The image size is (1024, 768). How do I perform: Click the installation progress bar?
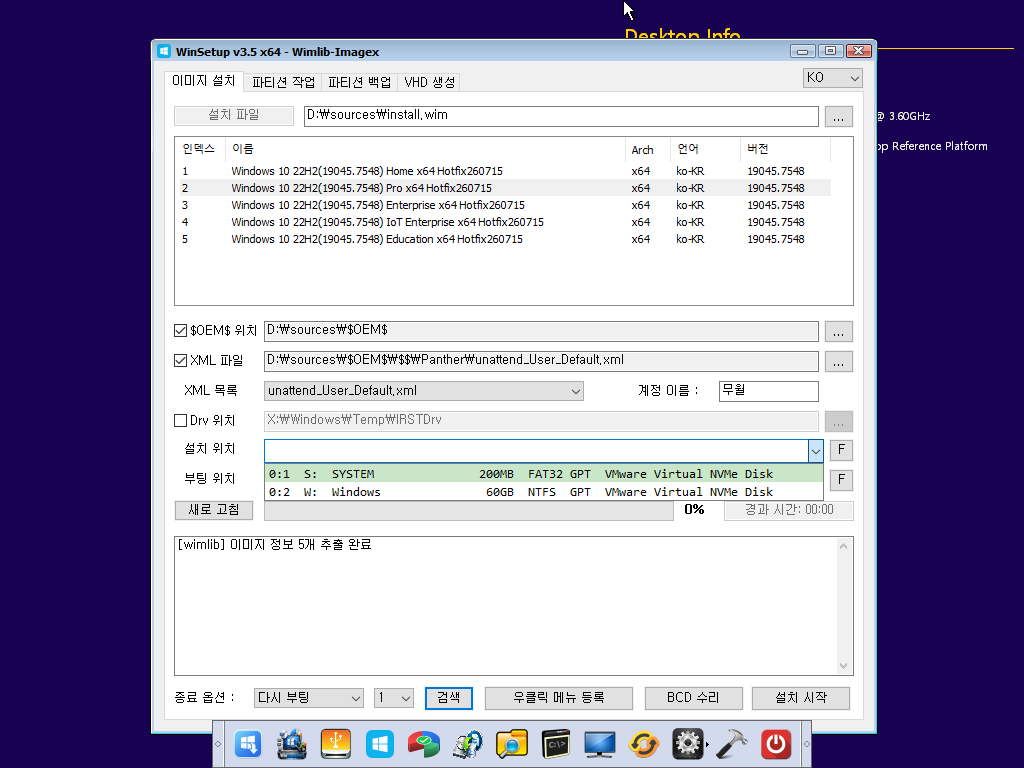(469, 511)
